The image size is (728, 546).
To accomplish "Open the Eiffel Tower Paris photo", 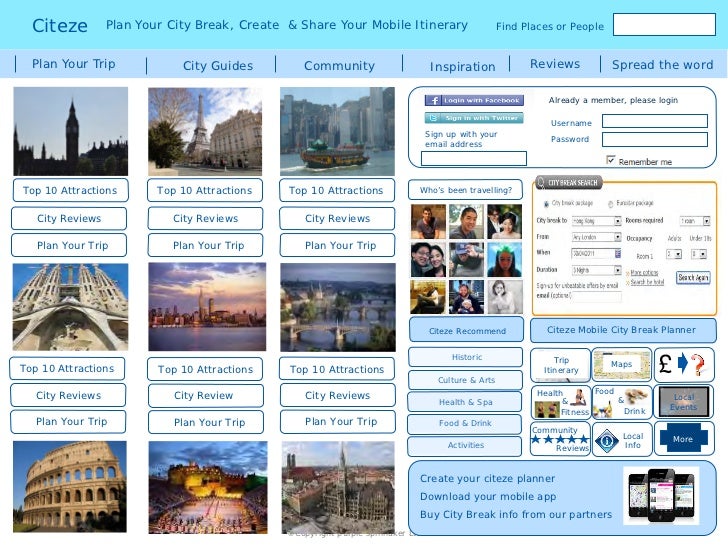I will point(205,132).
